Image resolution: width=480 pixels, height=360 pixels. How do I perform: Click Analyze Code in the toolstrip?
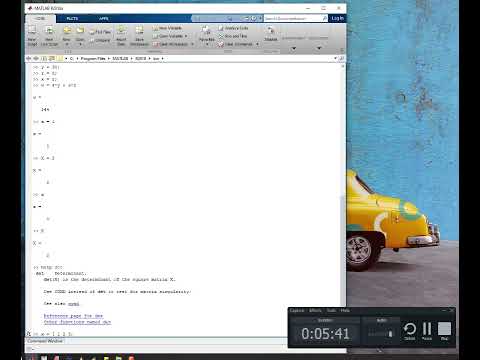(234, 28)
